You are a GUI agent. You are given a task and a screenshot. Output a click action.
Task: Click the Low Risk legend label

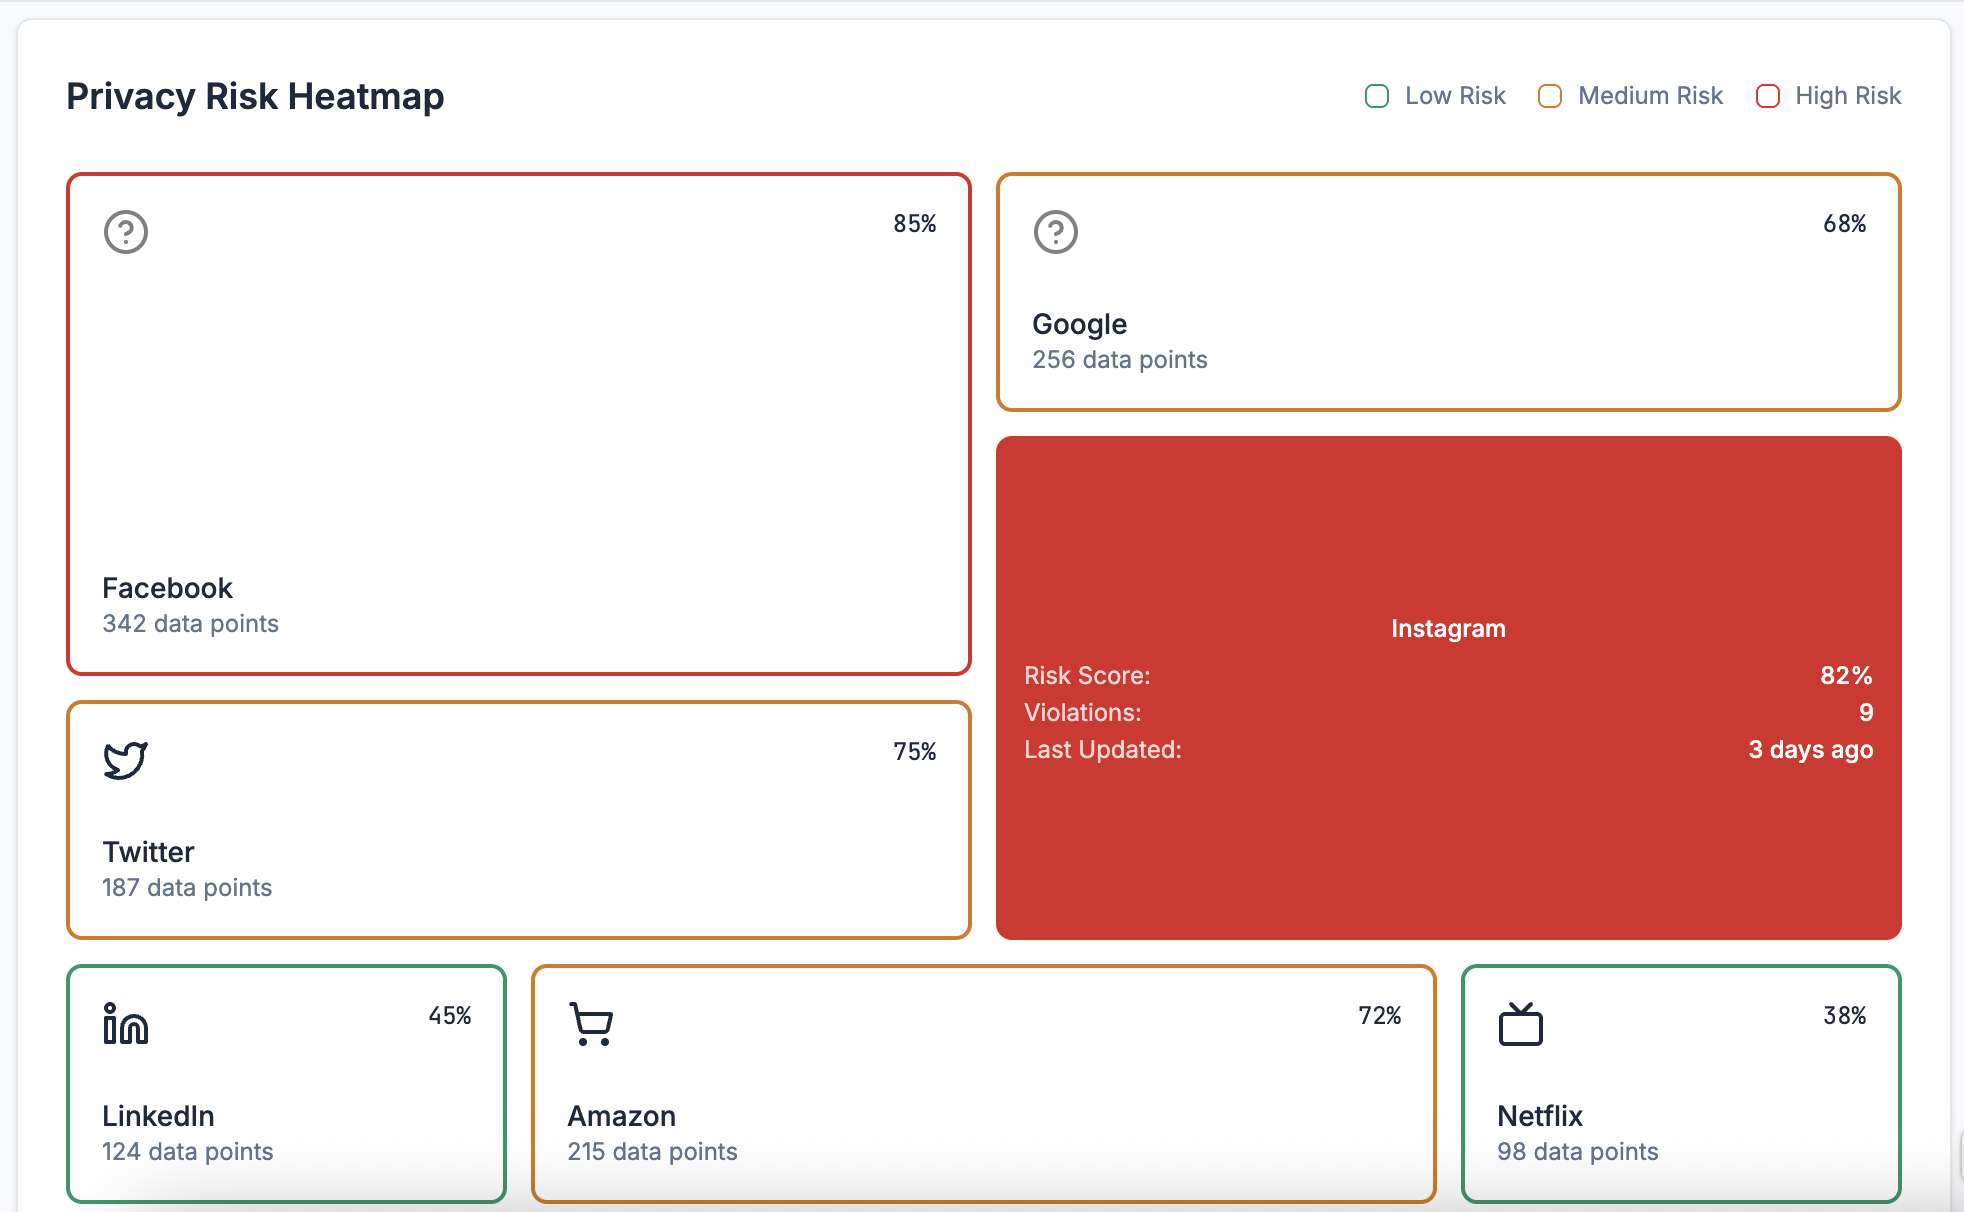[1455, 96]
